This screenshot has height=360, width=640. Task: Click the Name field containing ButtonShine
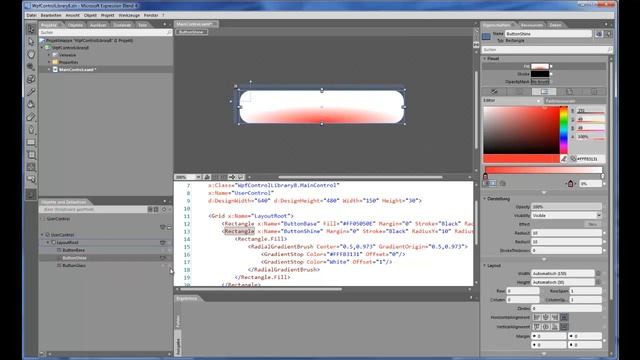coord(548,34)
